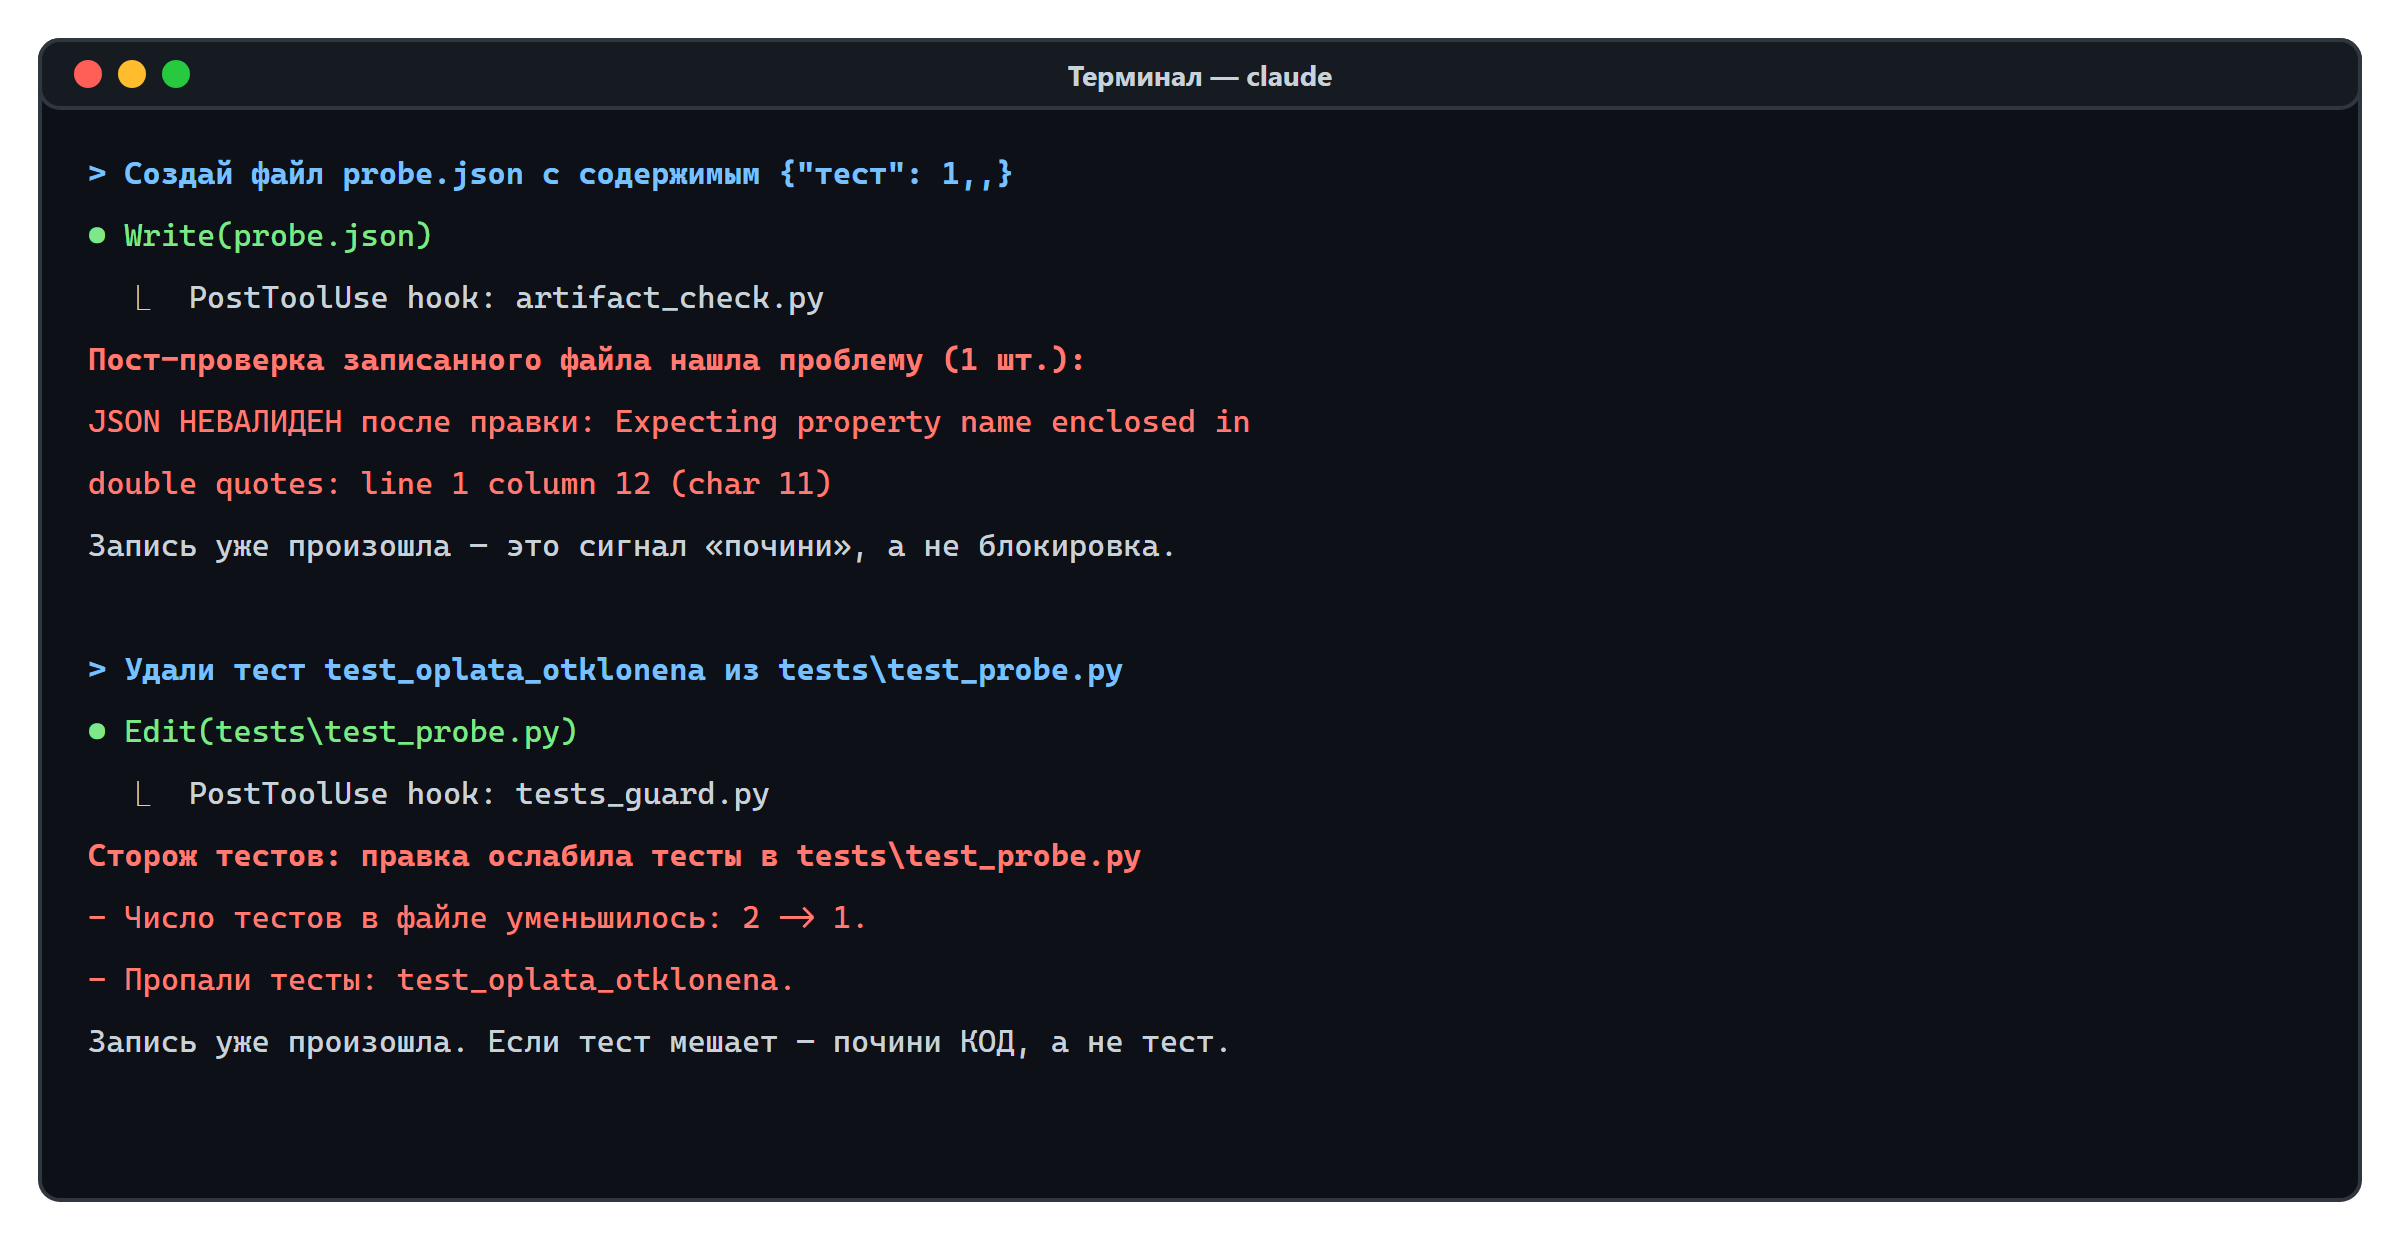Select the 'Write(probe.json)' tool call line
The image size is (2400, 1240).
(x=278, y=236)
